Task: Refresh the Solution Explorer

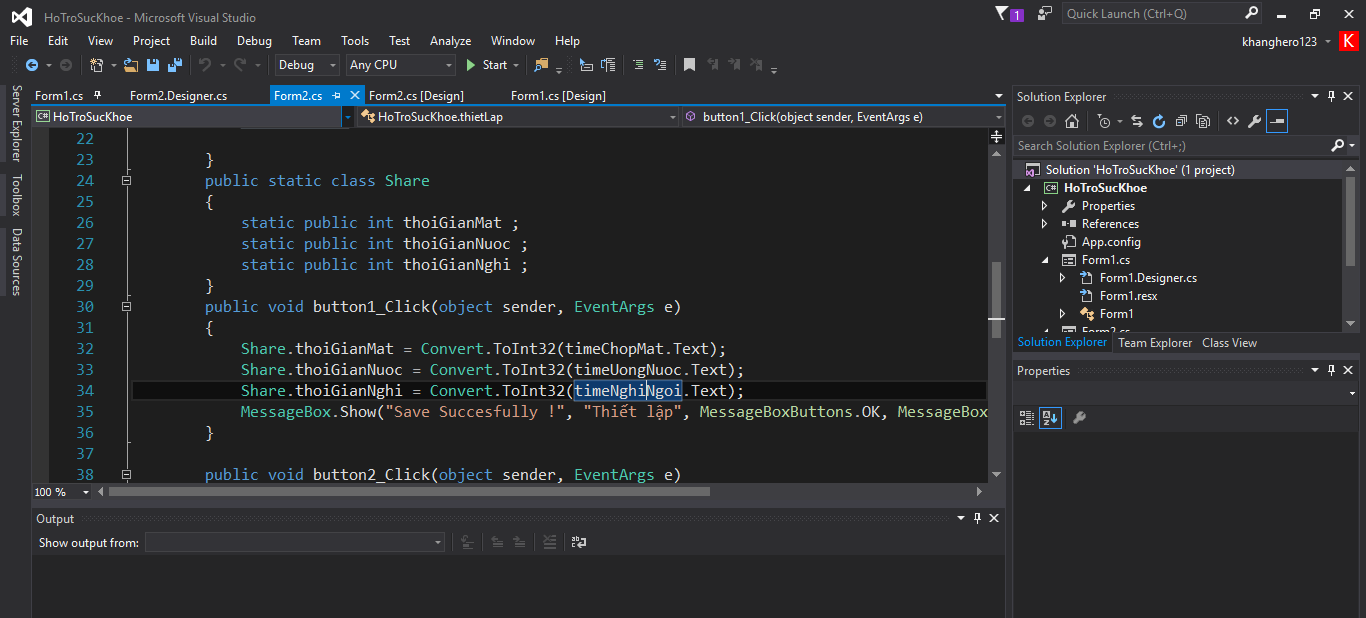Action: coord(1159,121)
